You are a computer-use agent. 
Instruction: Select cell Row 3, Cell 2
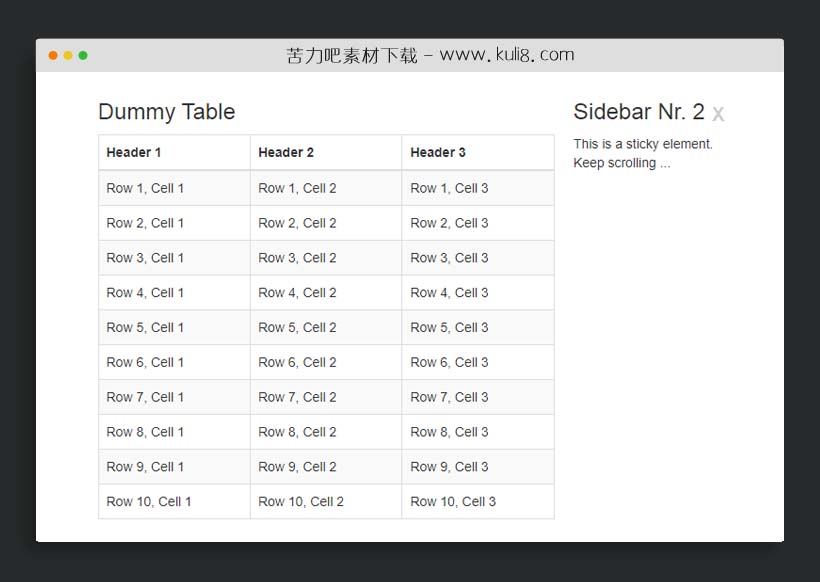(297, 258)
